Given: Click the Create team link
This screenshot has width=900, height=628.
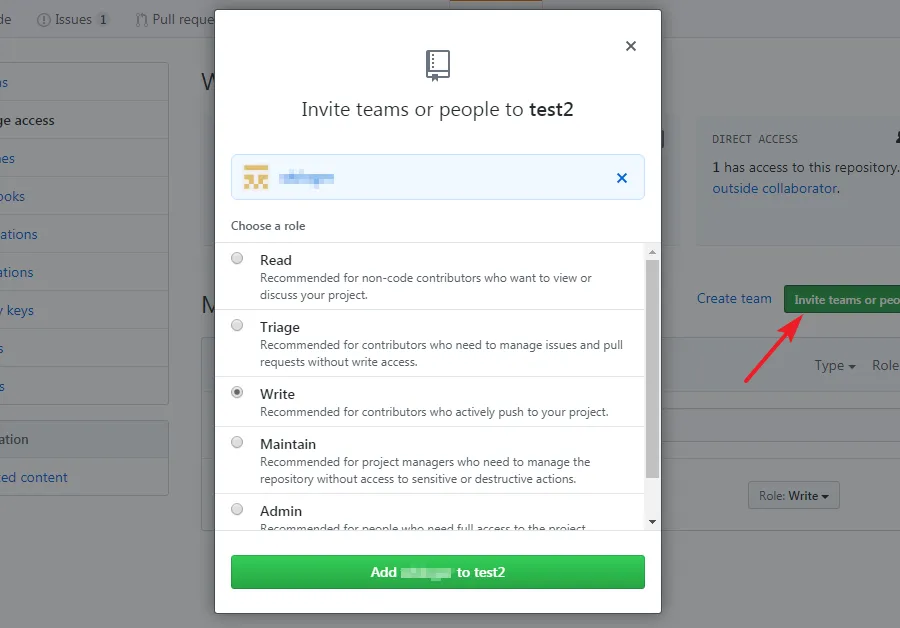Looking at the screenshot, I should [734, 298].
